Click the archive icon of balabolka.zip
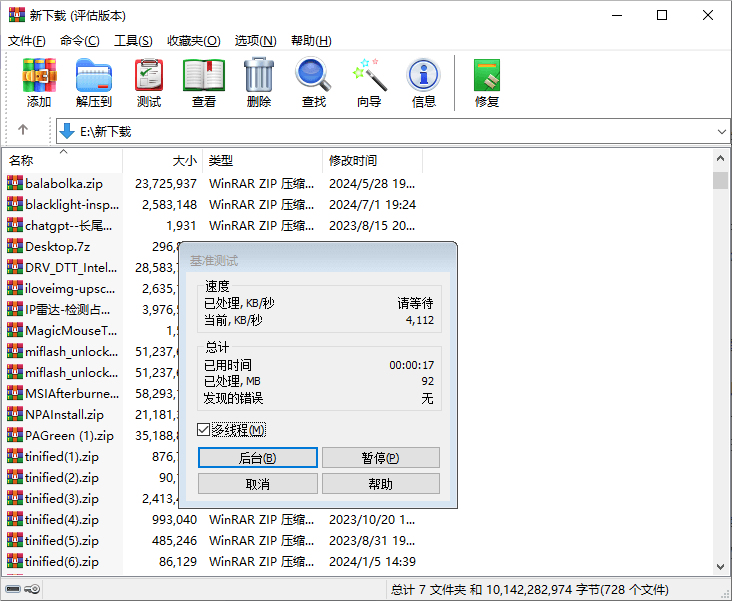 tap(15, 183)
